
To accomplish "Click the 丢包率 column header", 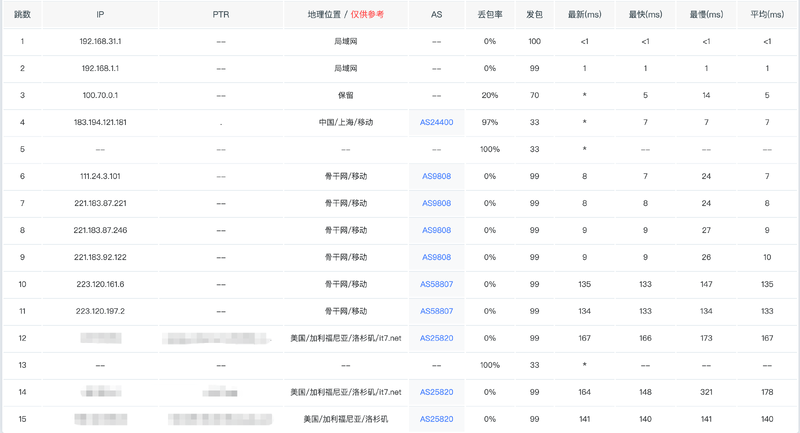I will (490, 15).
